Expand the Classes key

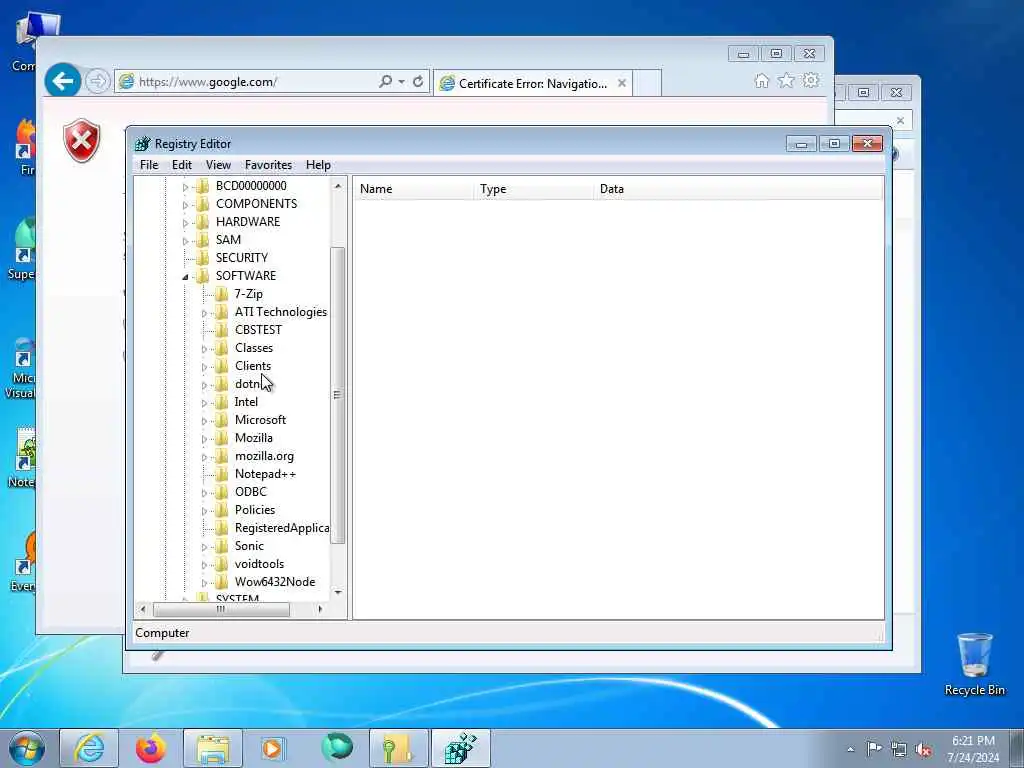tap(204, 349)
